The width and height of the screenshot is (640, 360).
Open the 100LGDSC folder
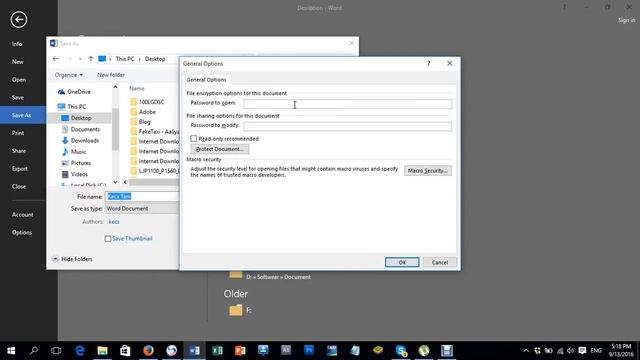click(151, 102)
